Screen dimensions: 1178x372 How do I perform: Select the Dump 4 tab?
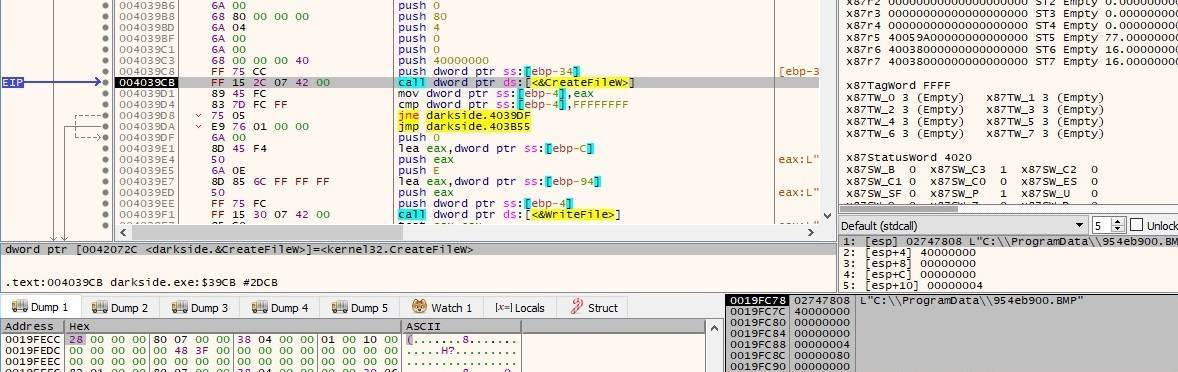coord(280,307)
